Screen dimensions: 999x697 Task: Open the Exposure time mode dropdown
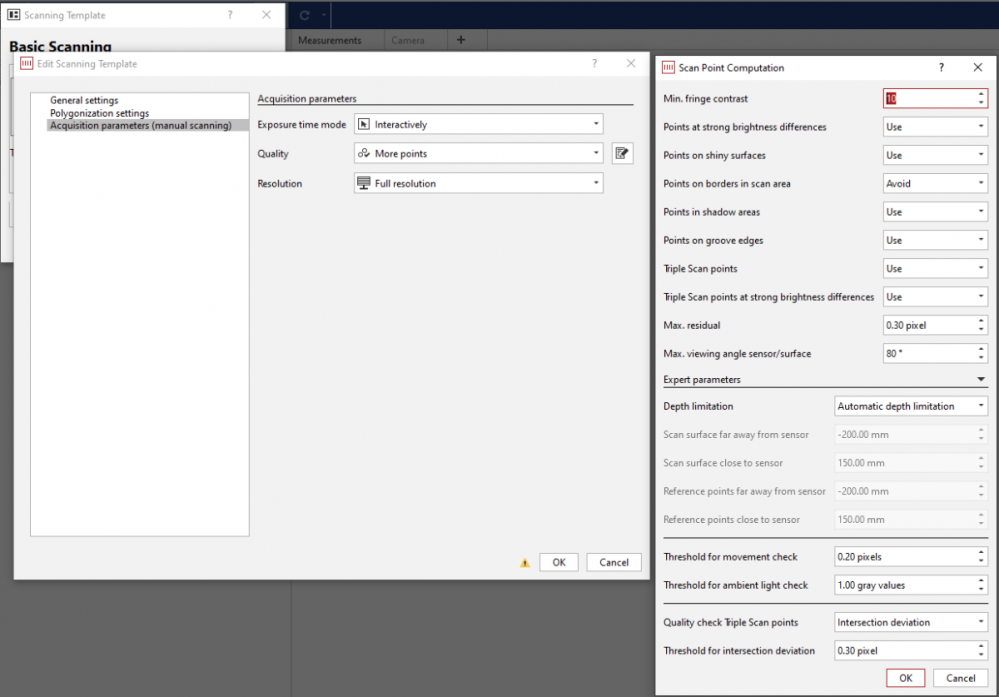click(478, 124)
